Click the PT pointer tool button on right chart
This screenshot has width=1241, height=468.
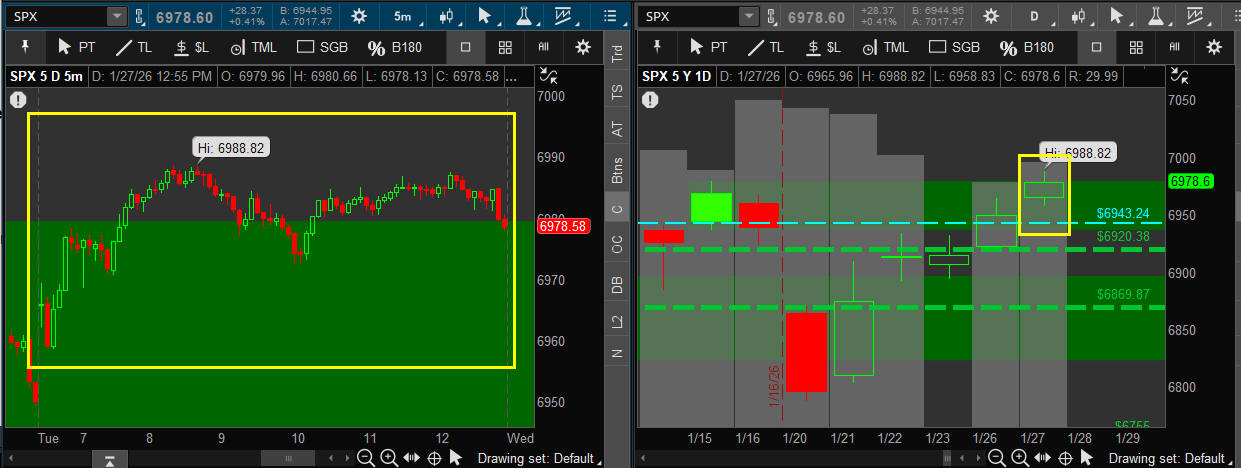coord(710,47)
